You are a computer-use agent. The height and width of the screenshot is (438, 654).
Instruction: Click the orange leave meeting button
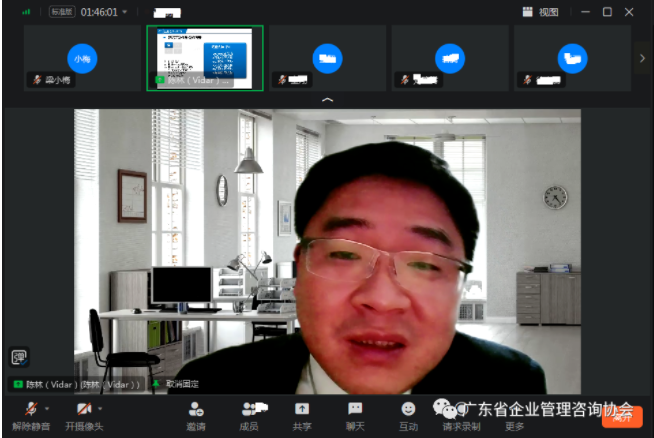click(x=622, y=417)
